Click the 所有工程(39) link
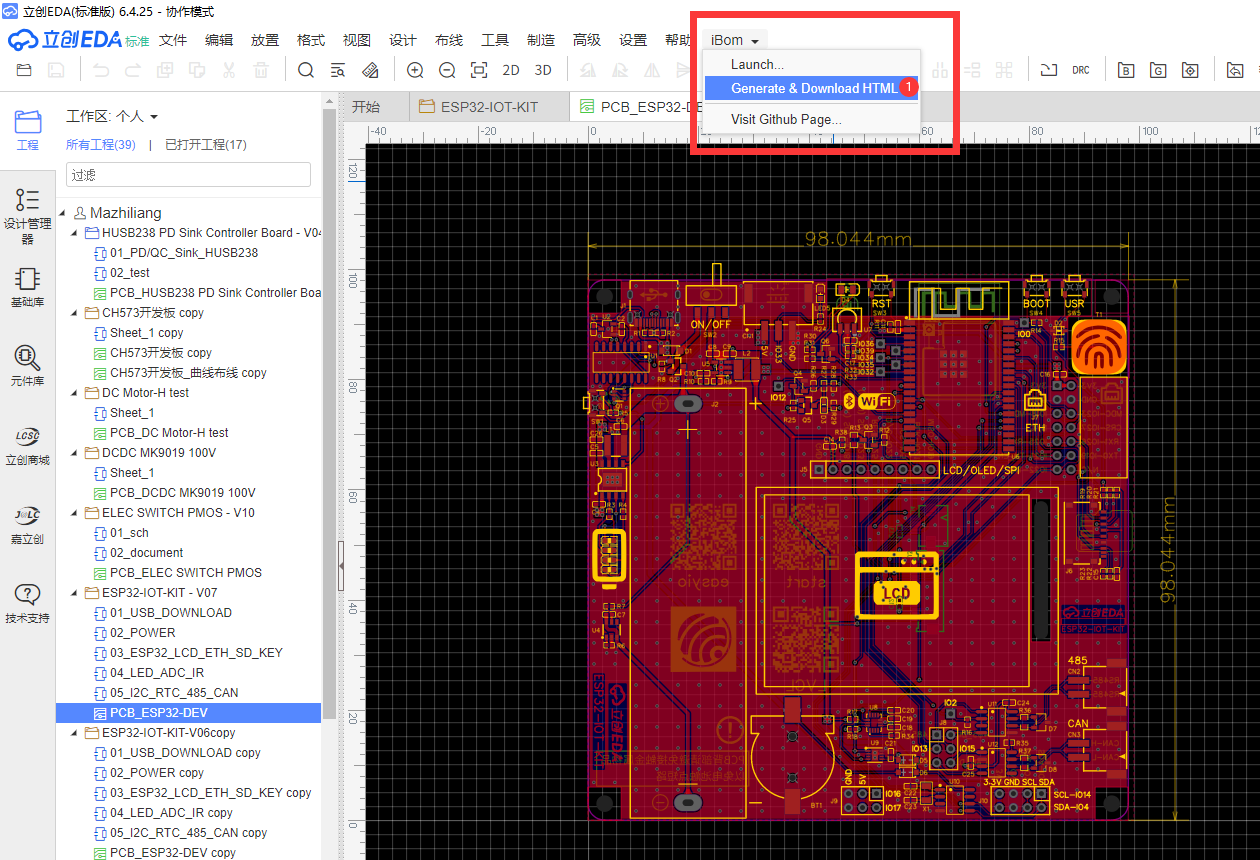Screen dimensions: 1260x860 point(99,144)
